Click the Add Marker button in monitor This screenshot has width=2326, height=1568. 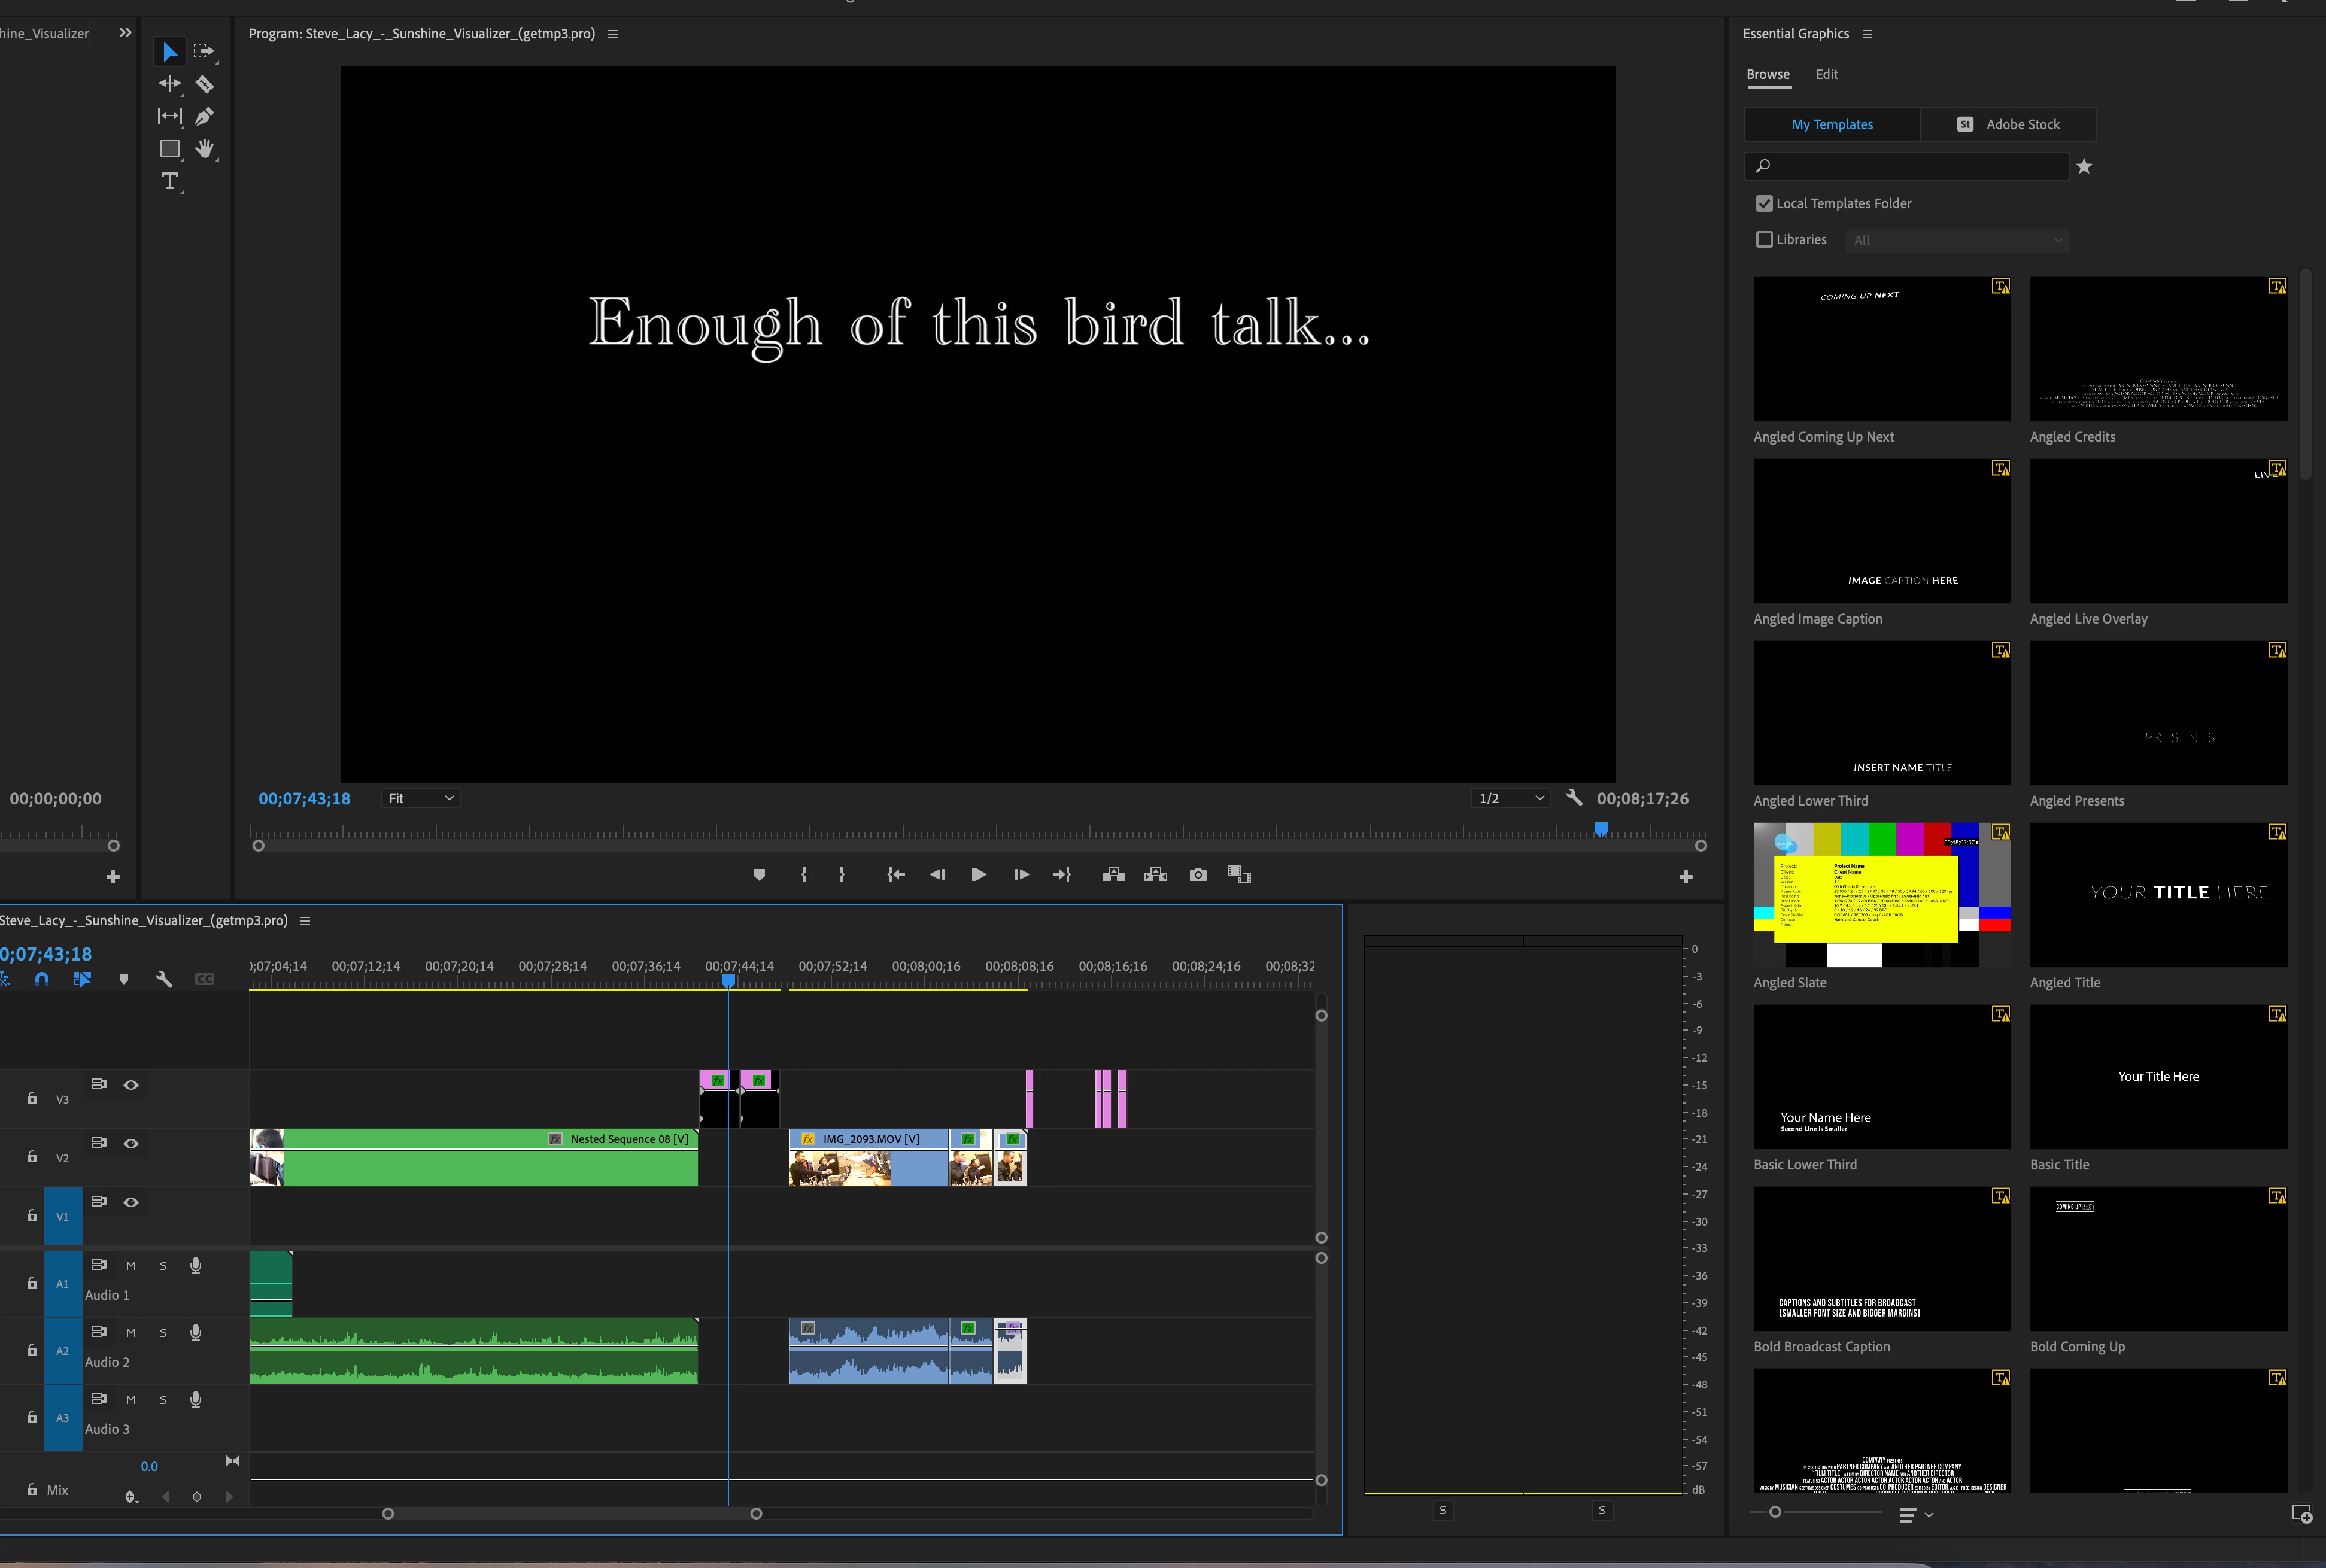pos(759,875)
